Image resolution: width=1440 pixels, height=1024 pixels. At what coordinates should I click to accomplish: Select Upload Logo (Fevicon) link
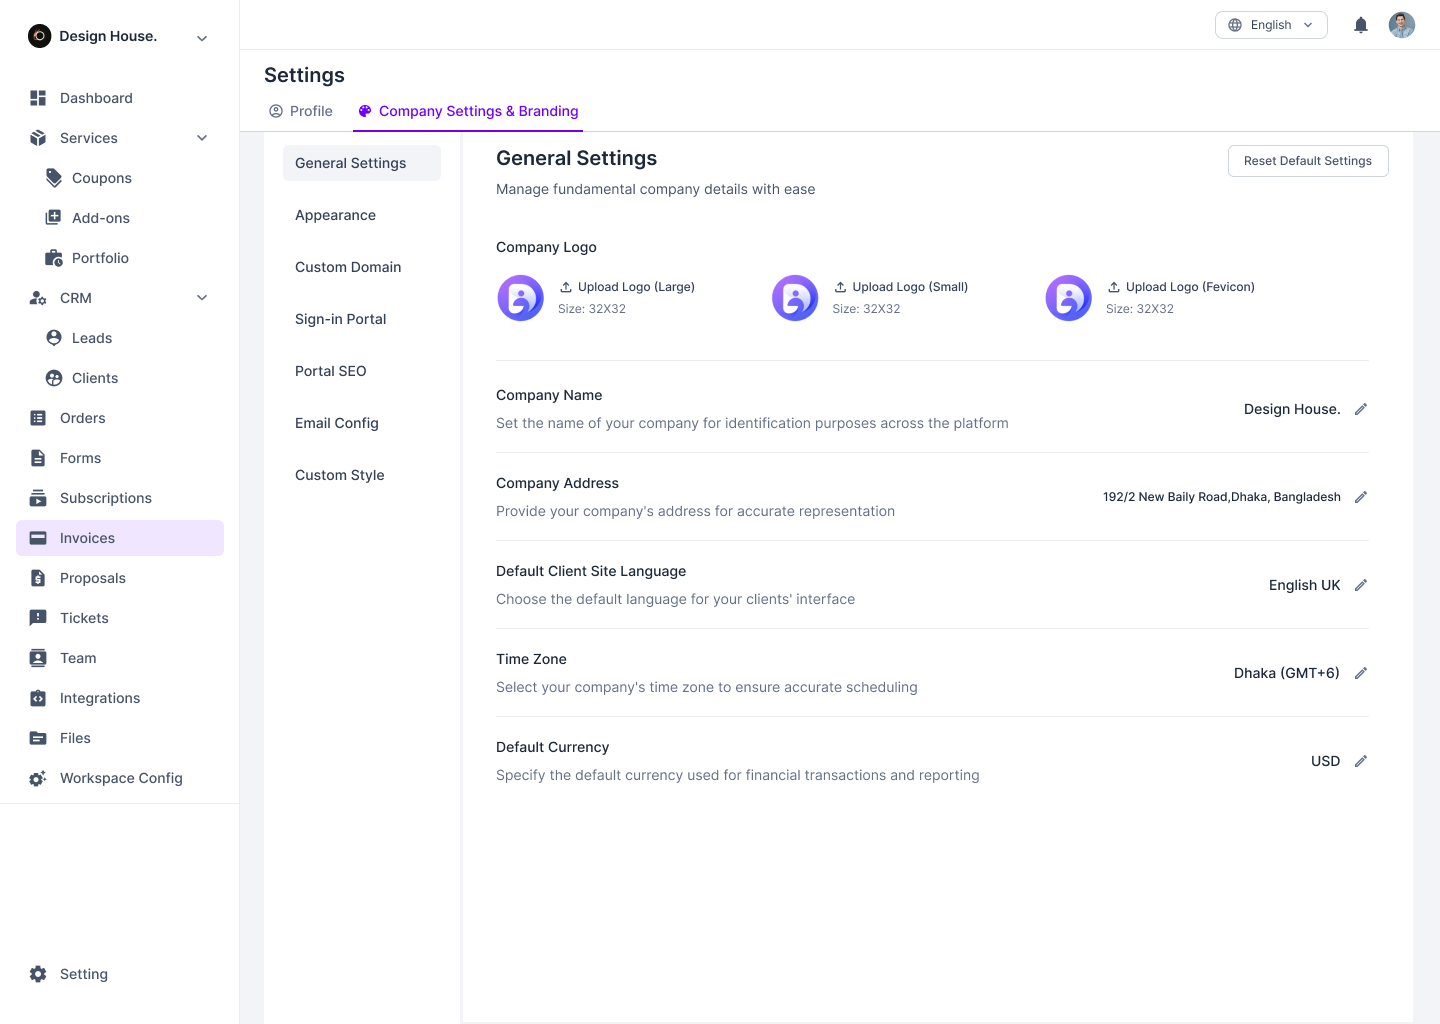(x=1190, y=287)
